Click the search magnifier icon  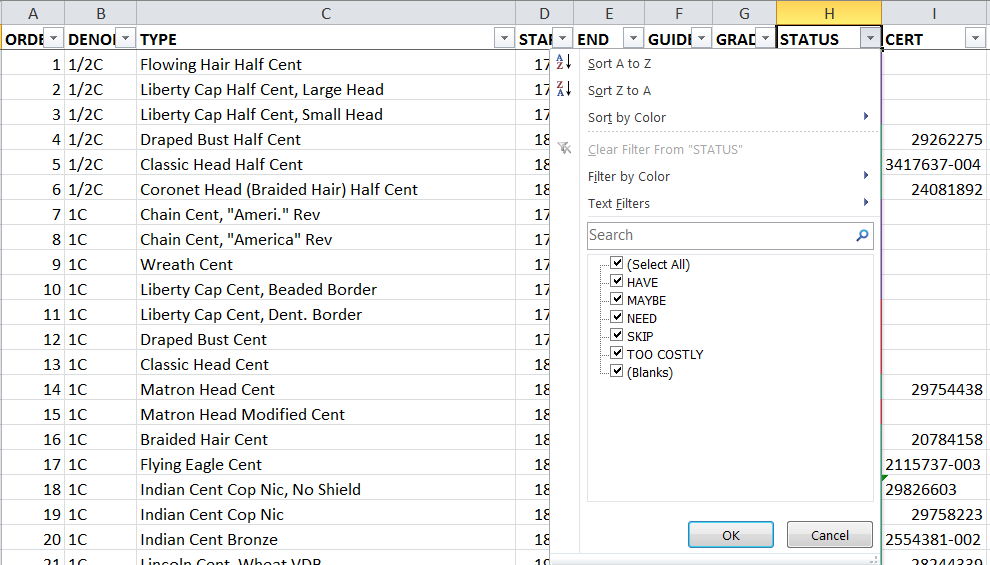(x=862, y=235)
